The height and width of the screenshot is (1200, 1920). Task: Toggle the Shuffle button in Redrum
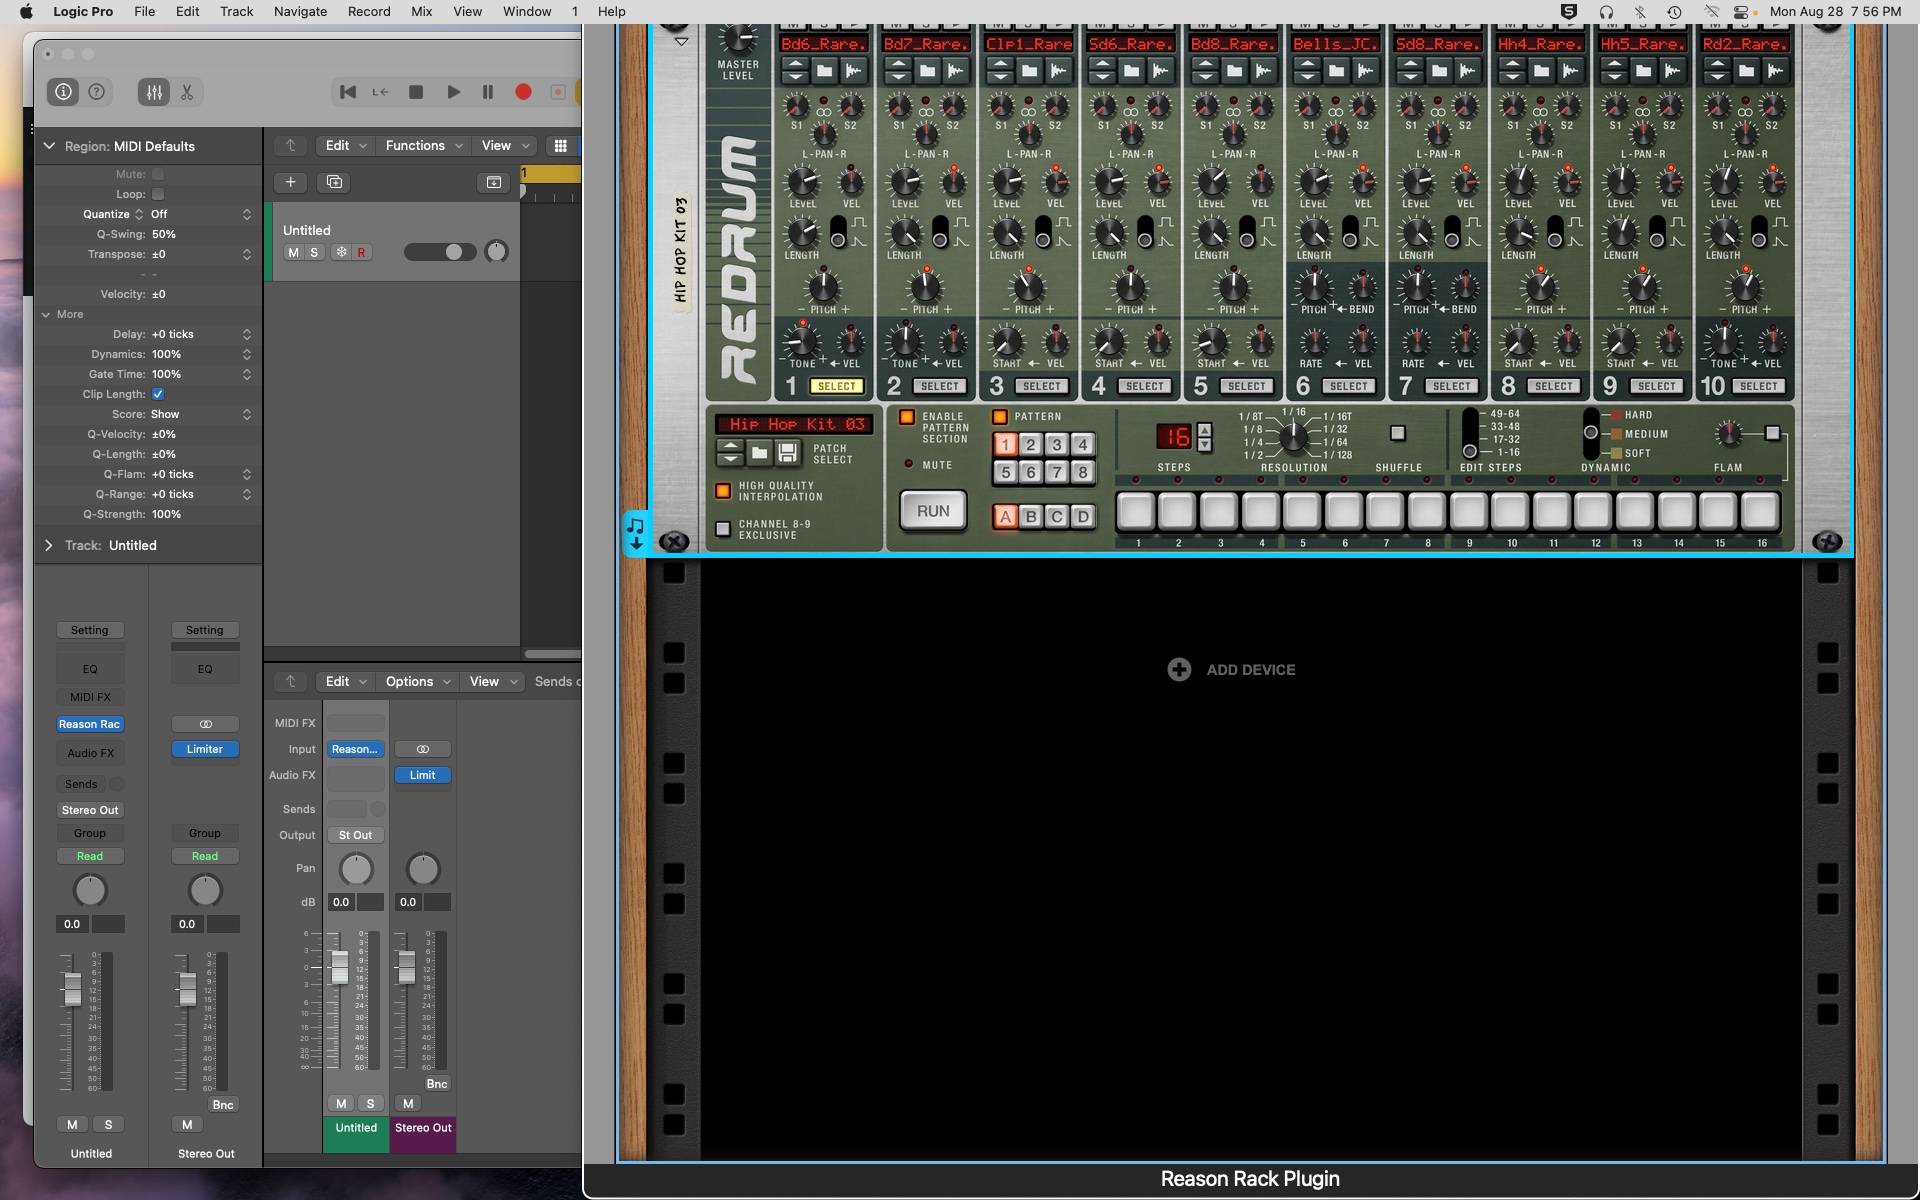[1398, 433]
